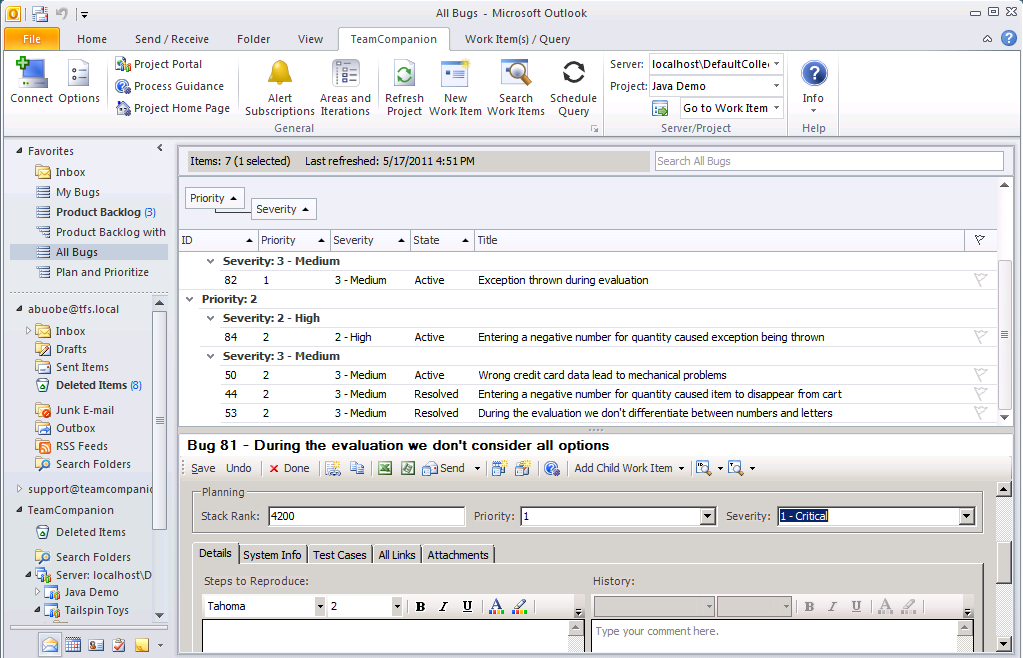Open the Server dropdown
1023x658 pixels.
pos(776,64)
